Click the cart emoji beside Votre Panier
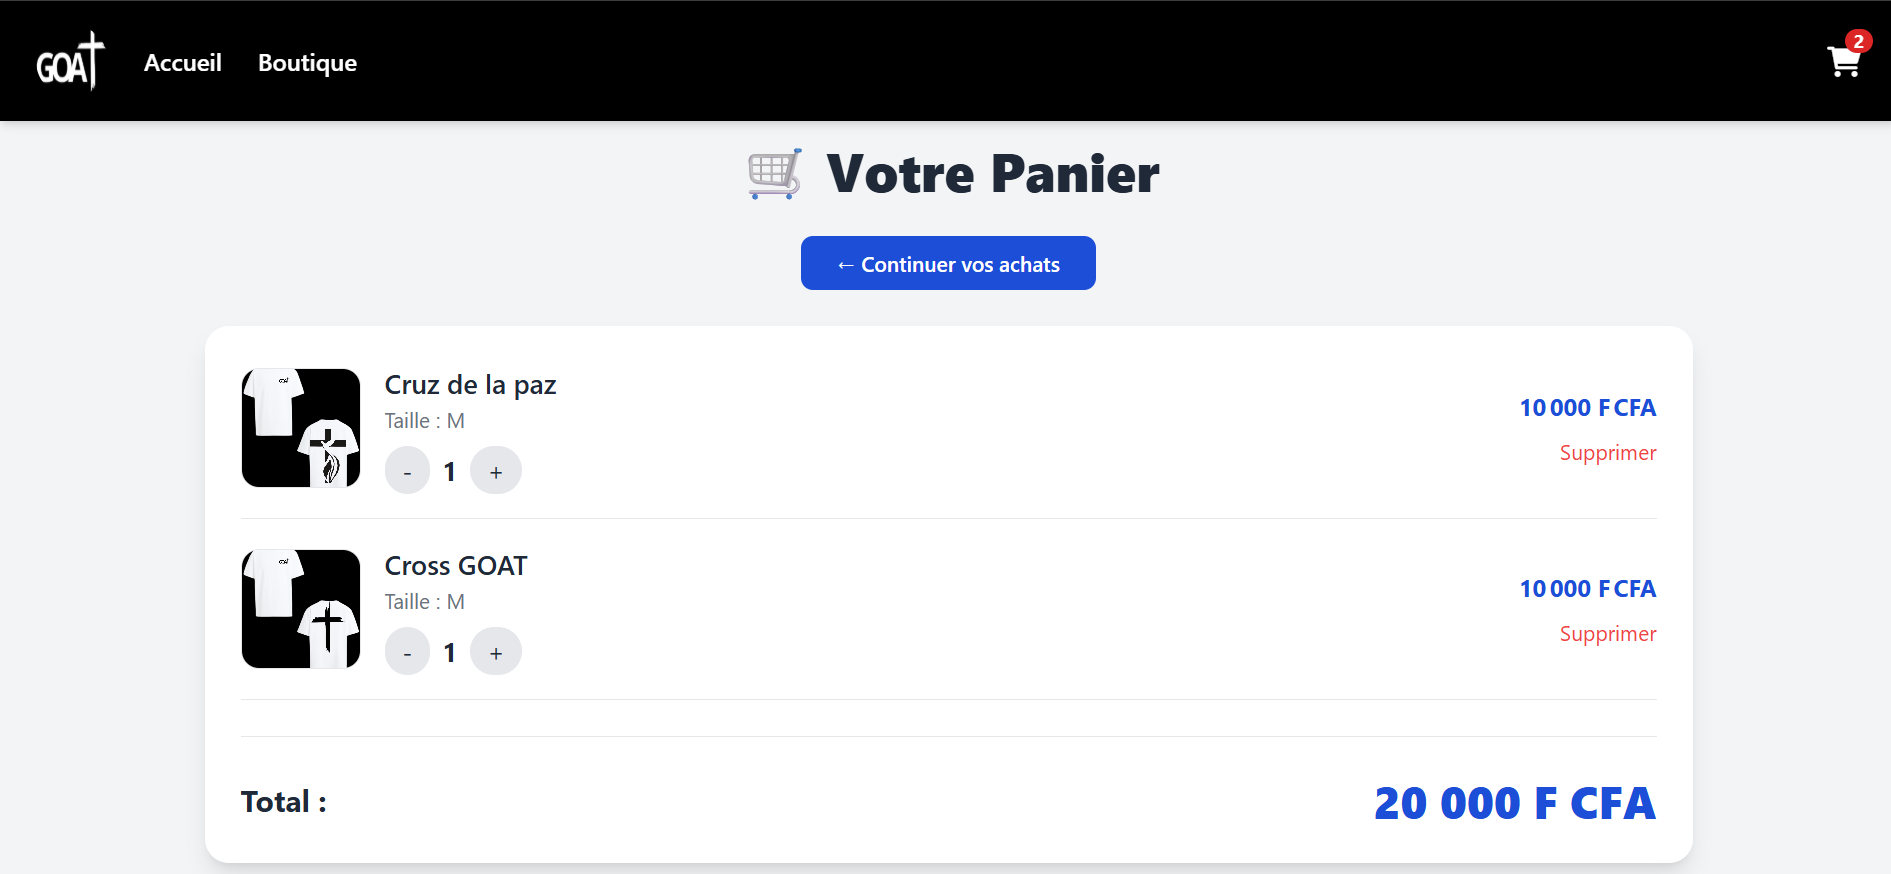1891x874 pixels. (775, 174)
